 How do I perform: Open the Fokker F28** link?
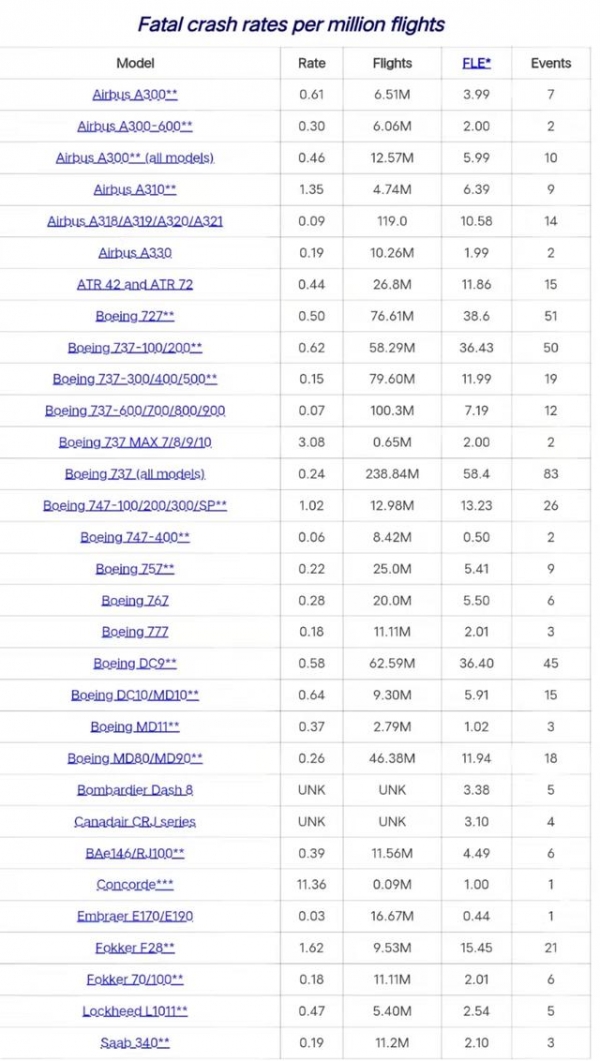point(135,948)
